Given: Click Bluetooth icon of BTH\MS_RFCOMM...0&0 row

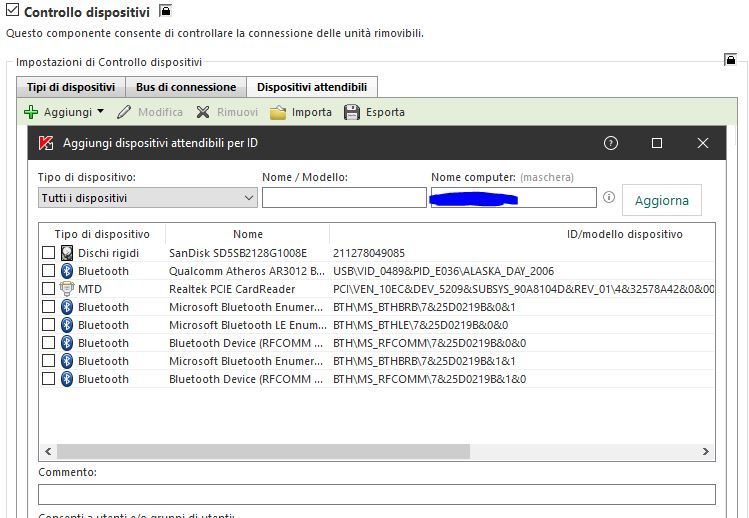Looking at the screenshot, I should [67, 343].
